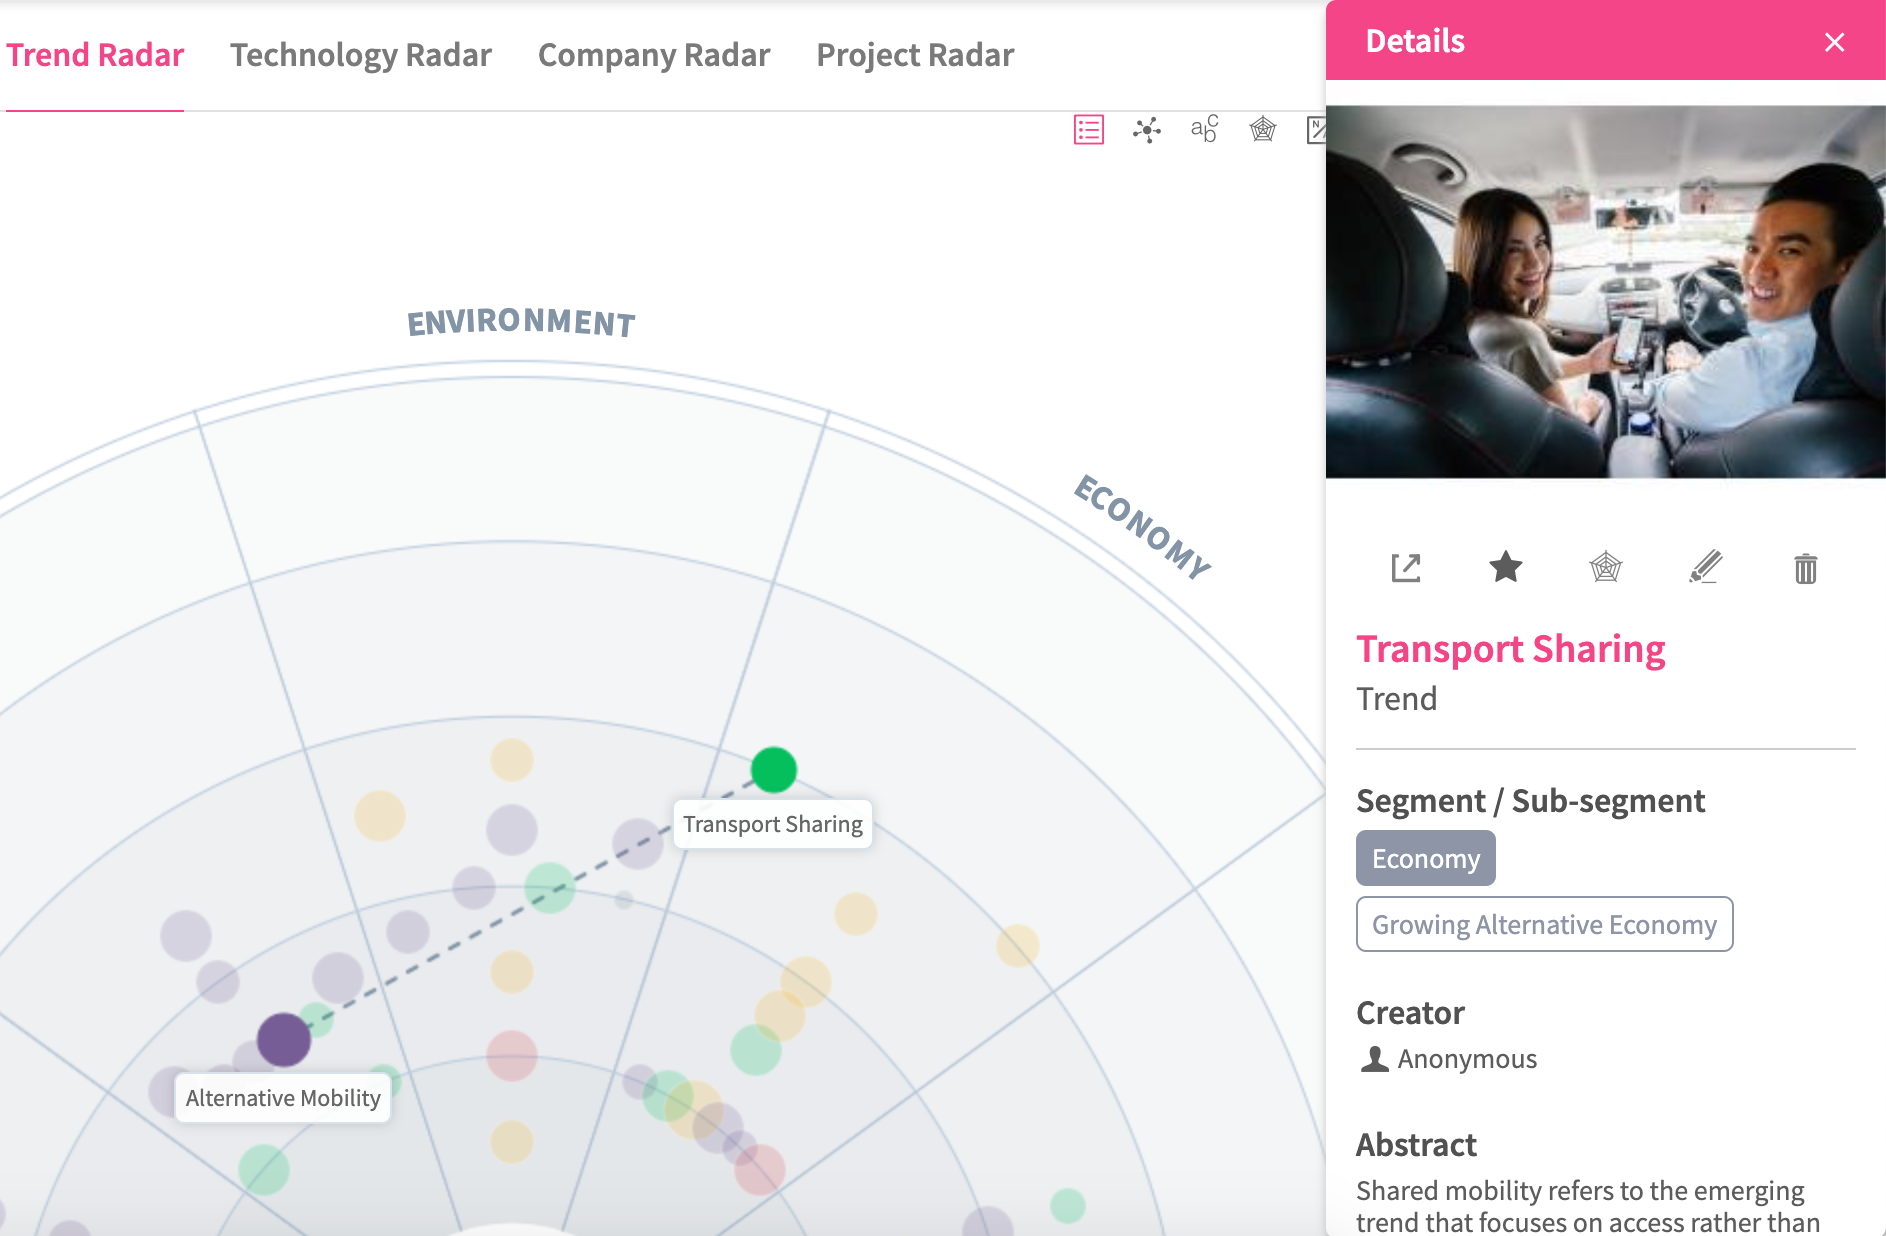This screenshot has height=1236, width=1886.
Task: Switch to the Technology Radar tab
Action: tap(360, 55)
